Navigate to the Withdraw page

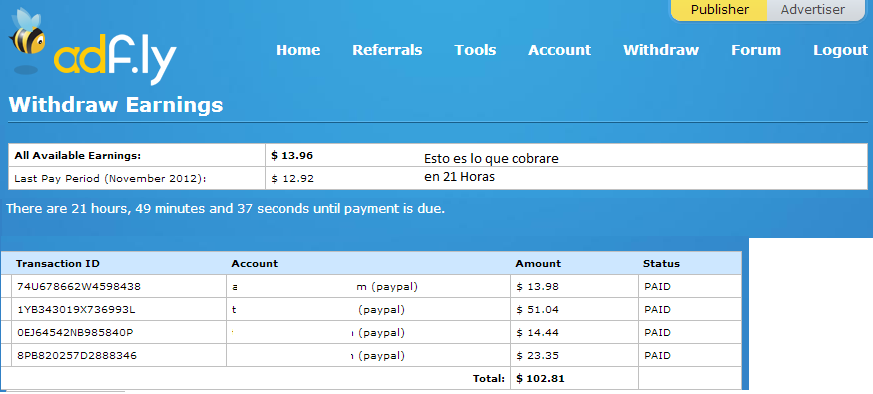point(660,50)
